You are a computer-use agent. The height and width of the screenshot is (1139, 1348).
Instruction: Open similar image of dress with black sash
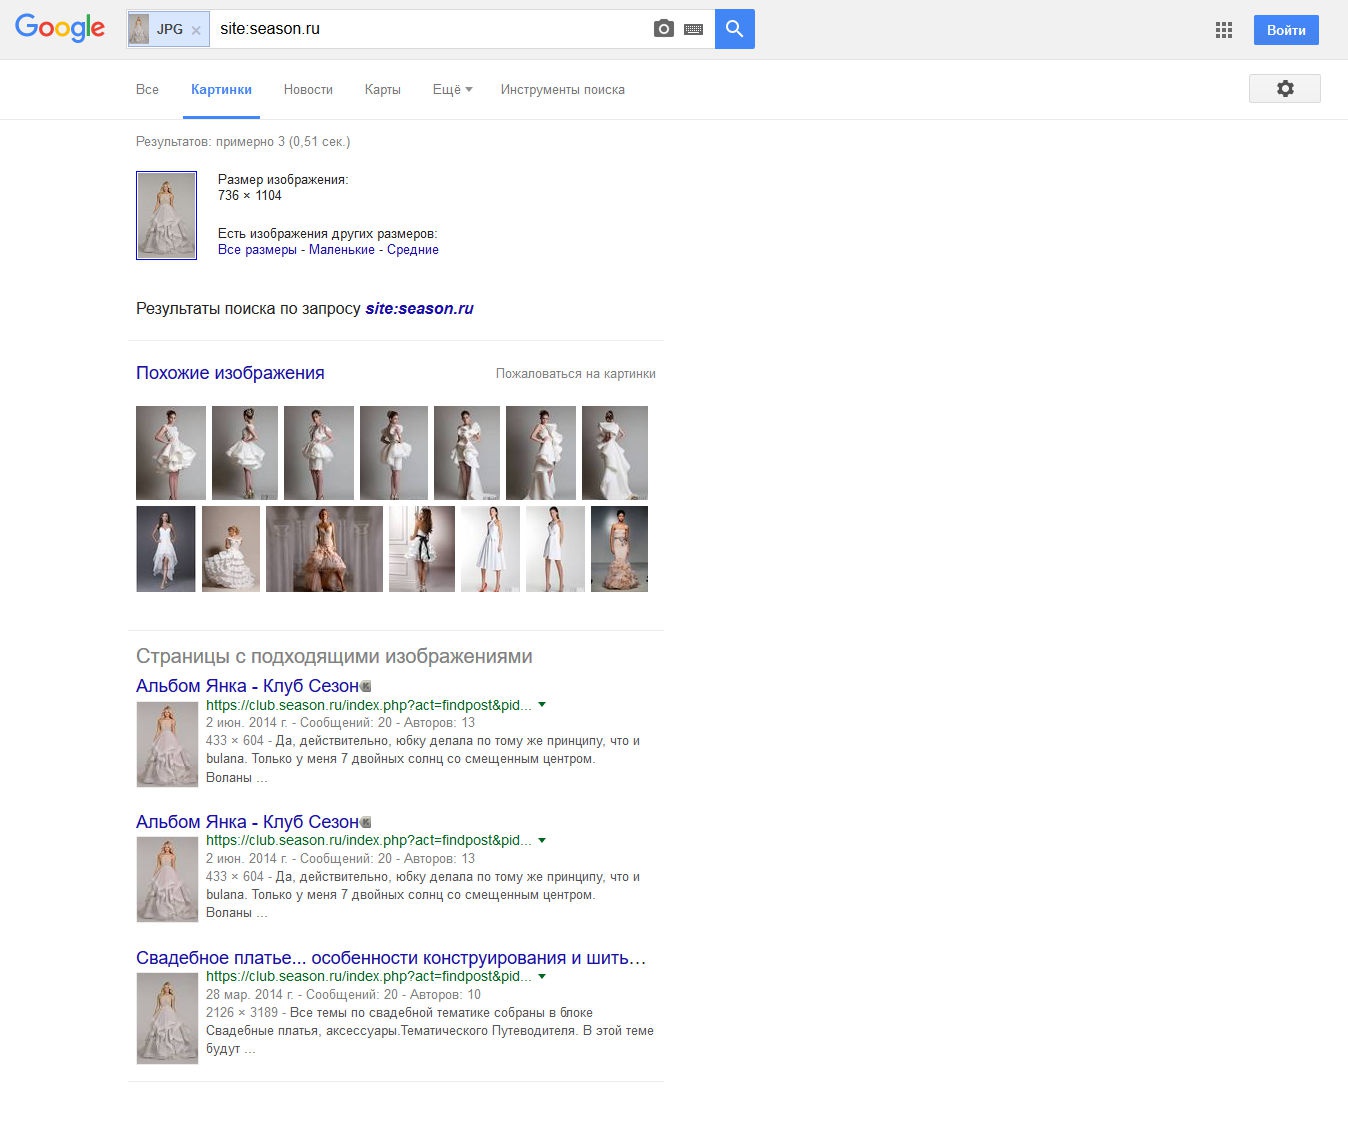tap(422, 549)
